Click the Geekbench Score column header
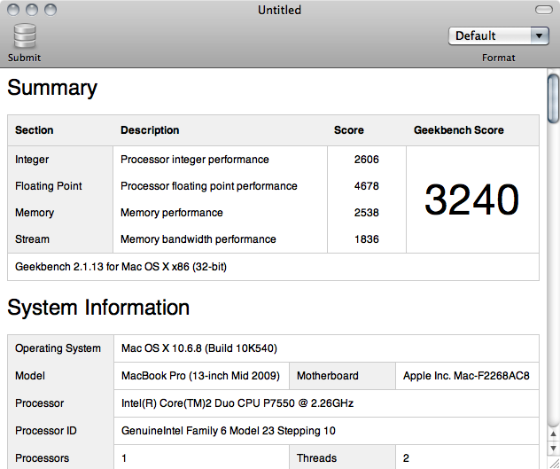This screenshot has height=469, width=560. (459, 130)
